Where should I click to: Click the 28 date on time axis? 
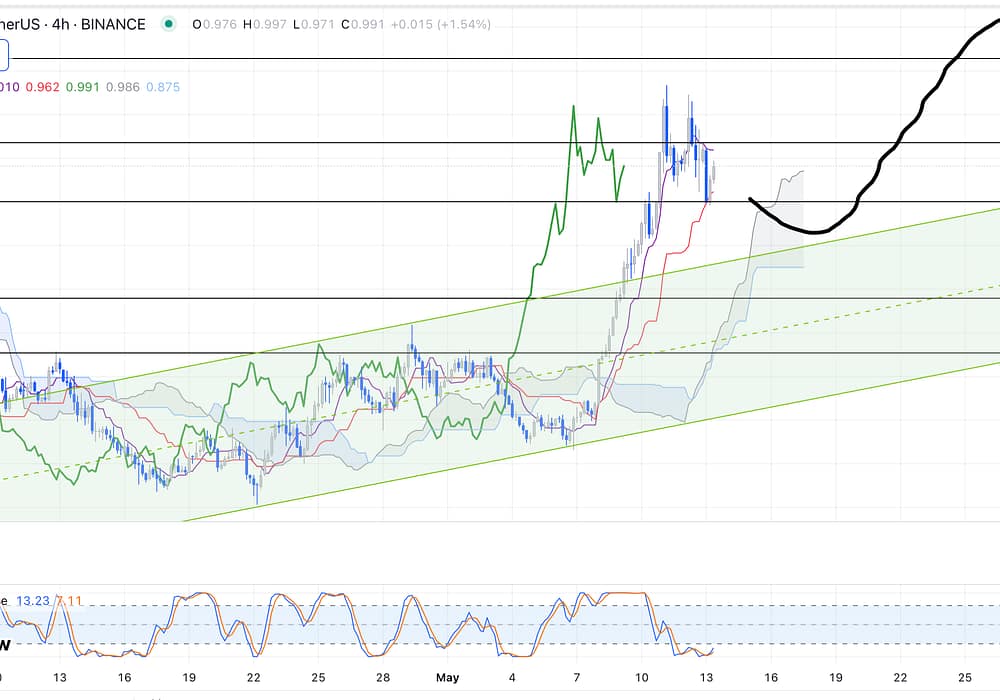tap(382, 677)
